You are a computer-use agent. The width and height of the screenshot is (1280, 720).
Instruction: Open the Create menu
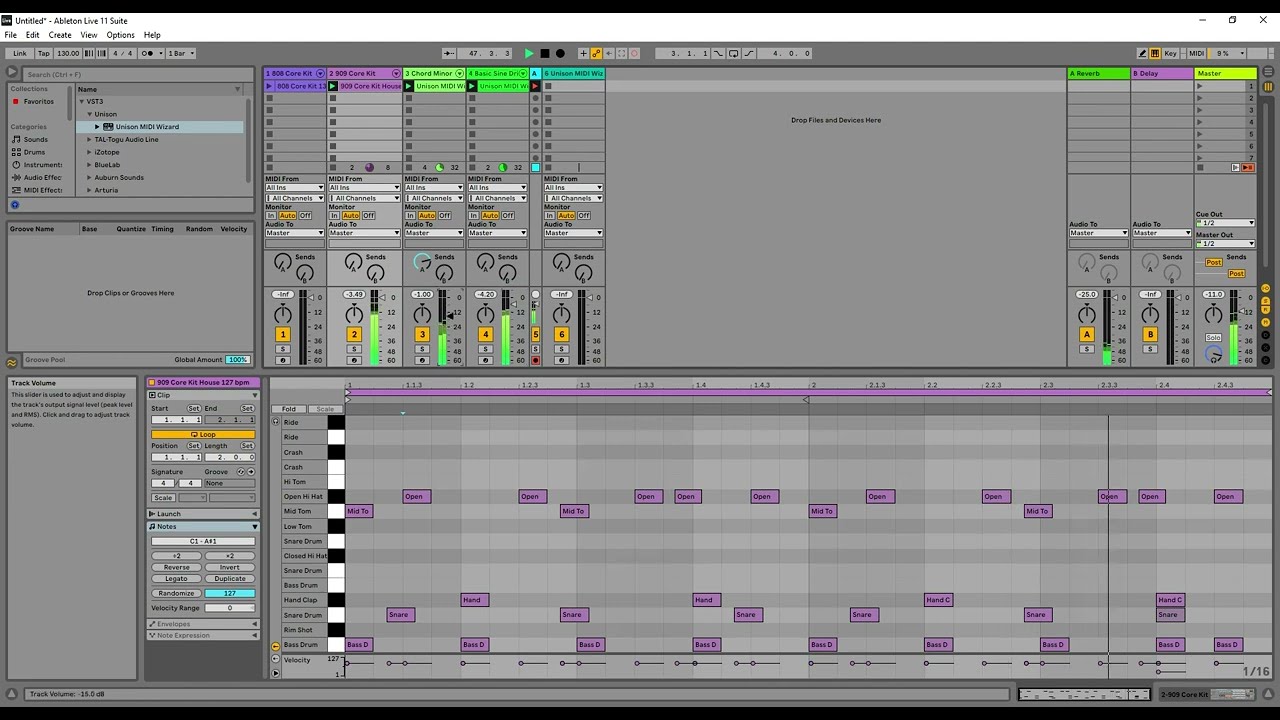[60, 35]
